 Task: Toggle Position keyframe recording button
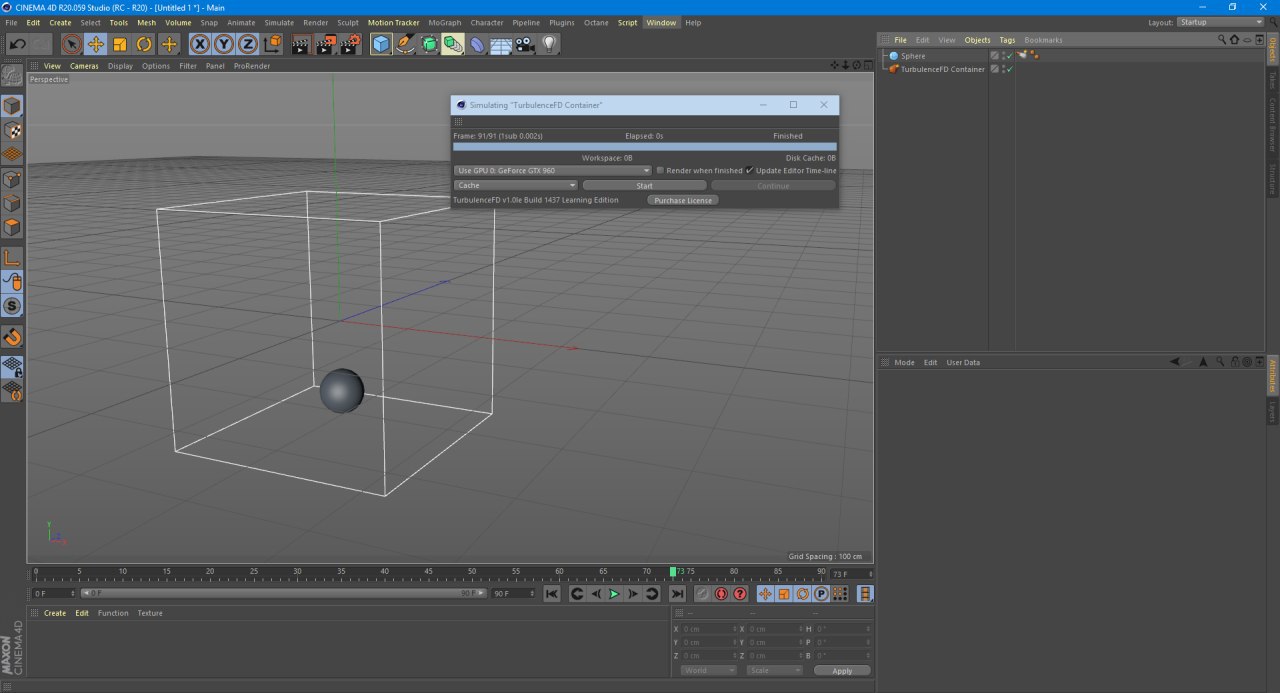tap(765, 594)
